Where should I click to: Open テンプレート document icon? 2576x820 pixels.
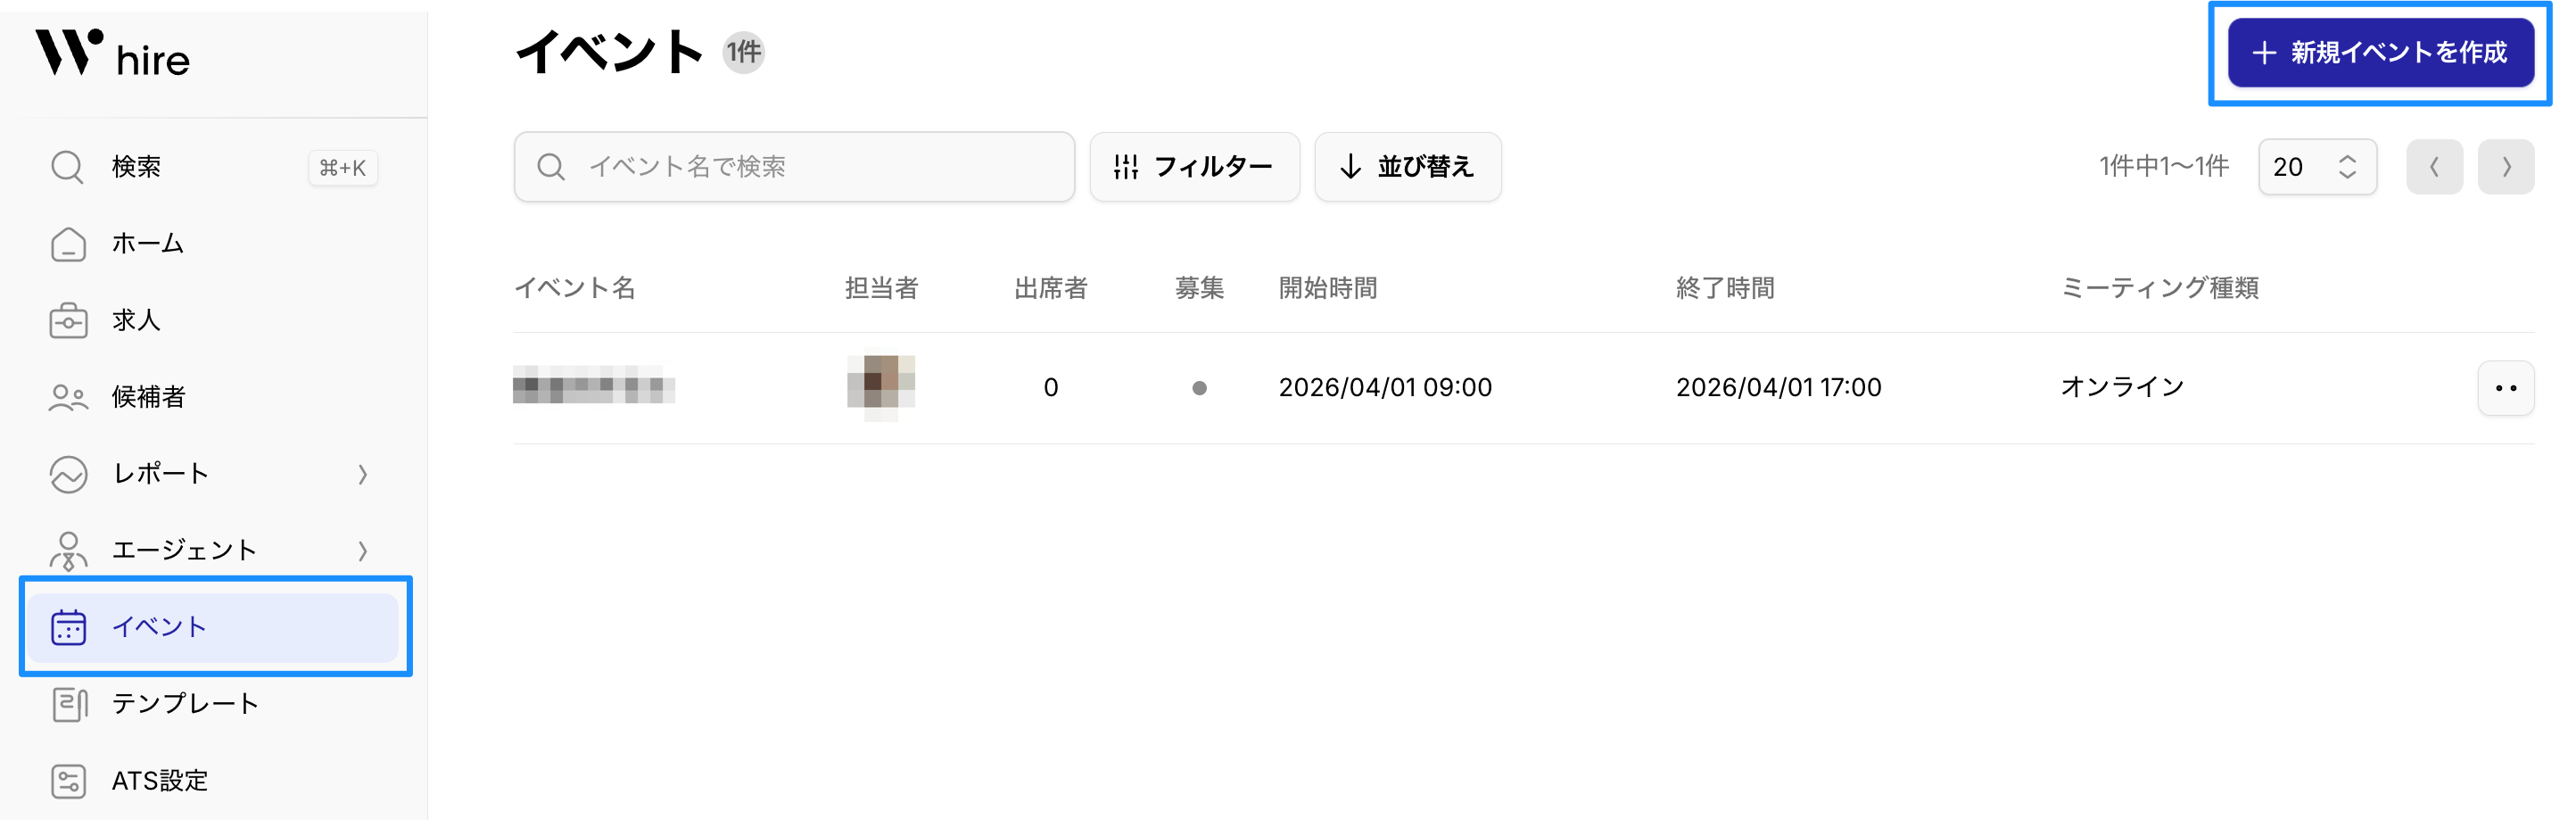tap(68, 704)
